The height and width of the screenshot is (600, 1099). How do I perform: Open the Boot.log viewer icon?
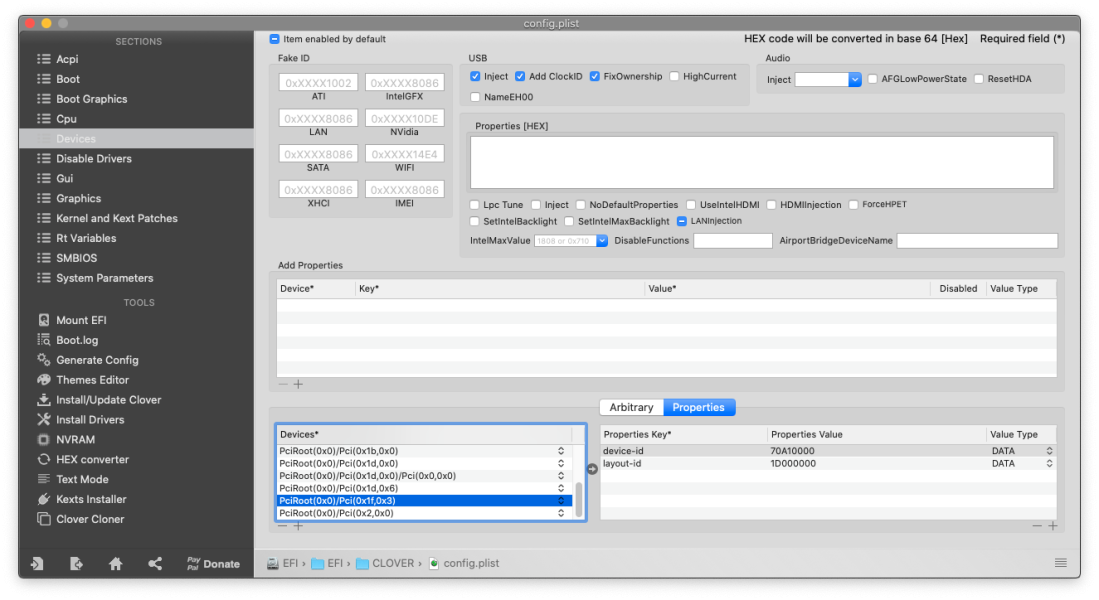point(44,341)
